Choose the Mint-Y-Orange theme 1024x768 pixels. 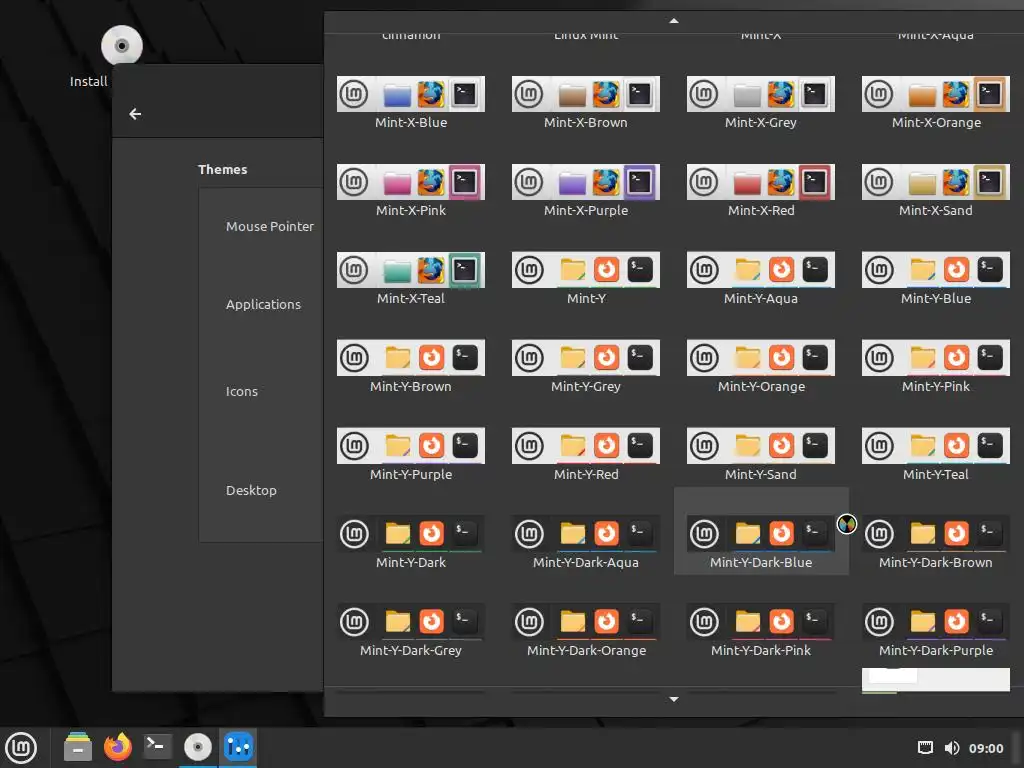761,358
